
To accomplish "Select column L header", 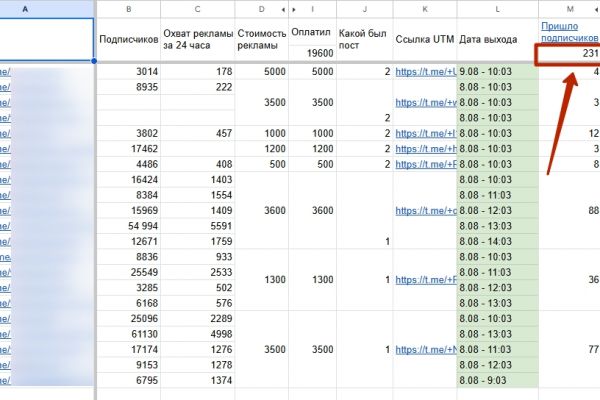I will pos(497,9).
